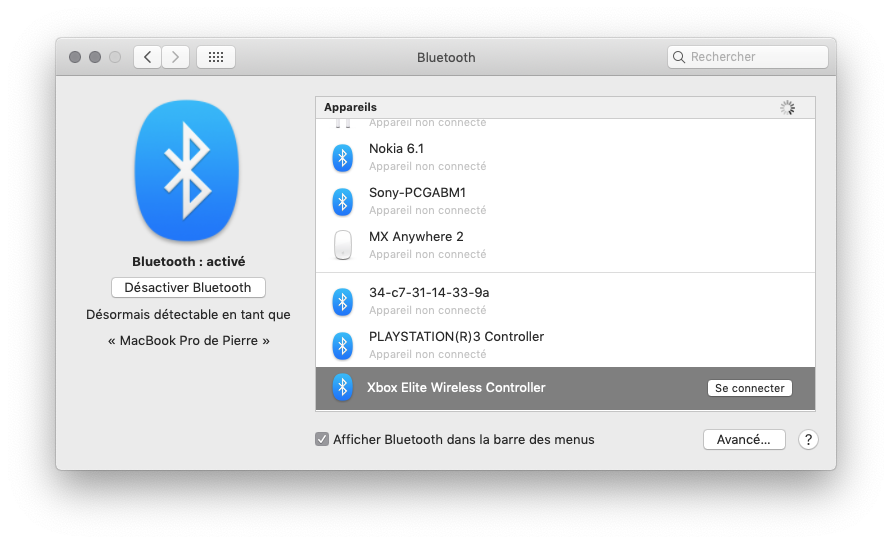
Task: Click the search magnifier icon
Action: point(679,57)
